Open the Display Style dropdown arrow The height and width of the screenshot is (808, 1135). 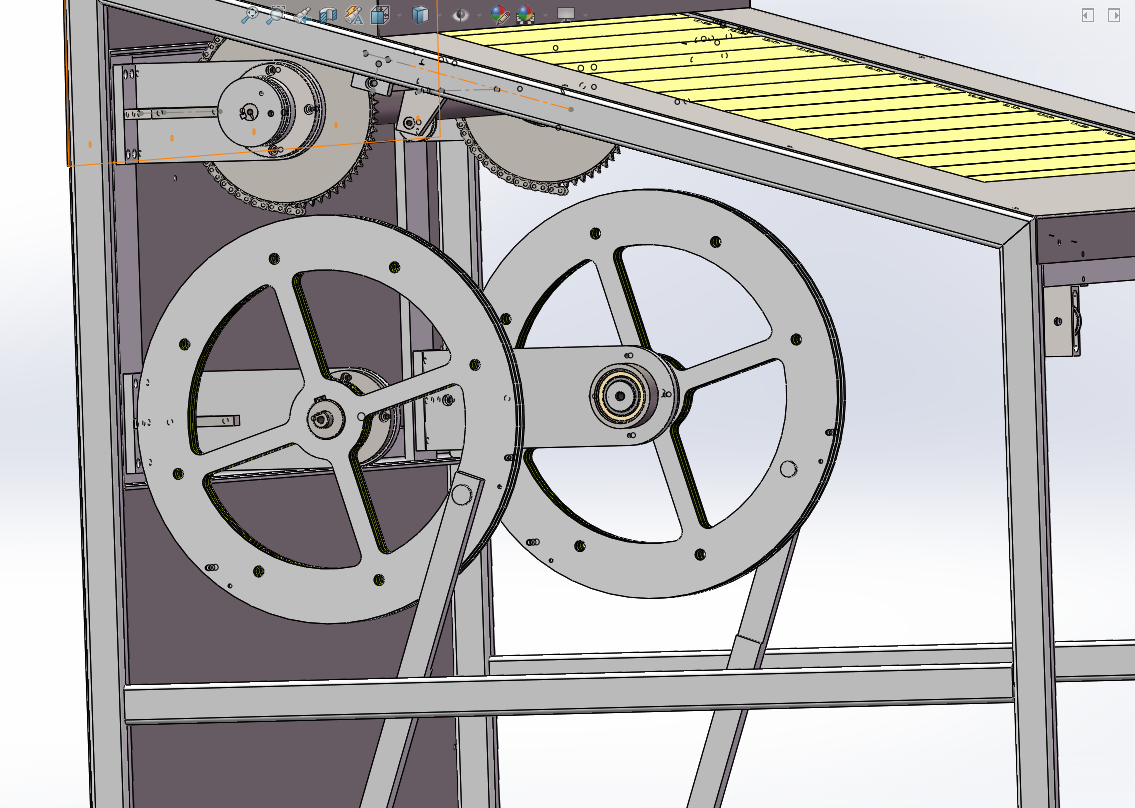[440, 15]
